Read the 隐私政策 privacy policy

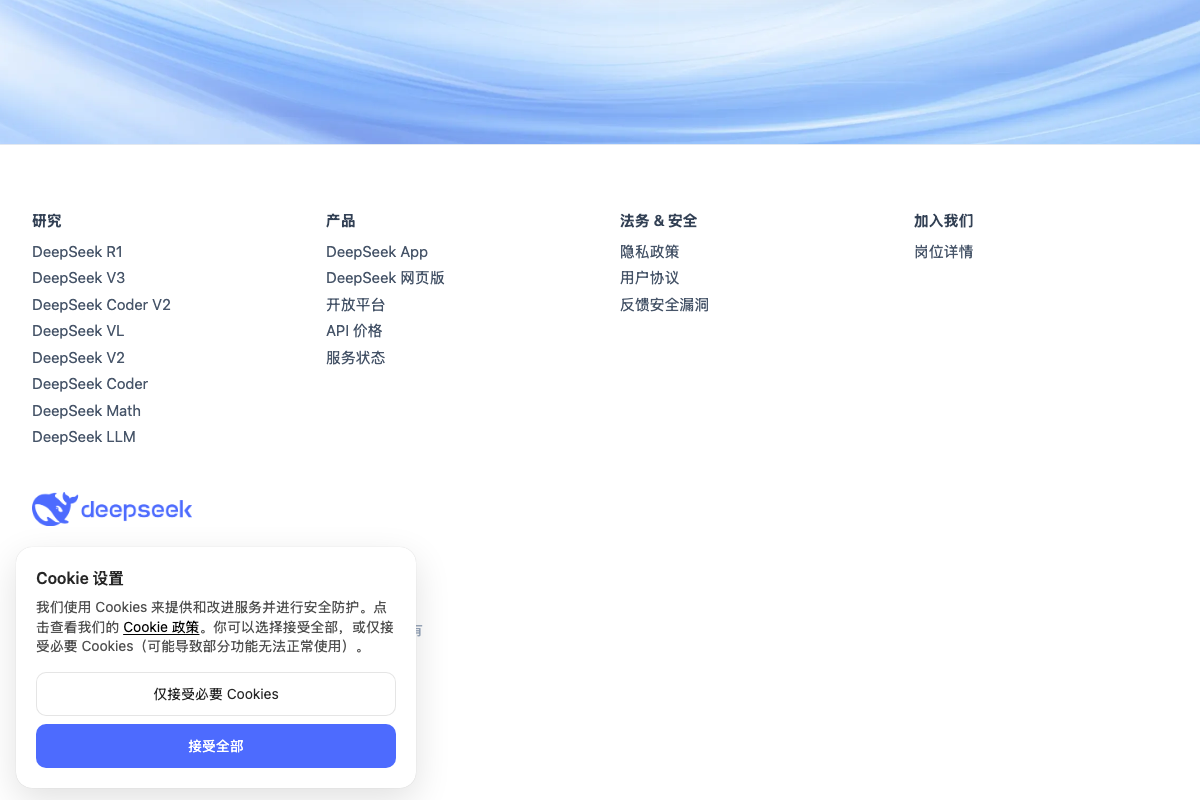coord(650,251)
